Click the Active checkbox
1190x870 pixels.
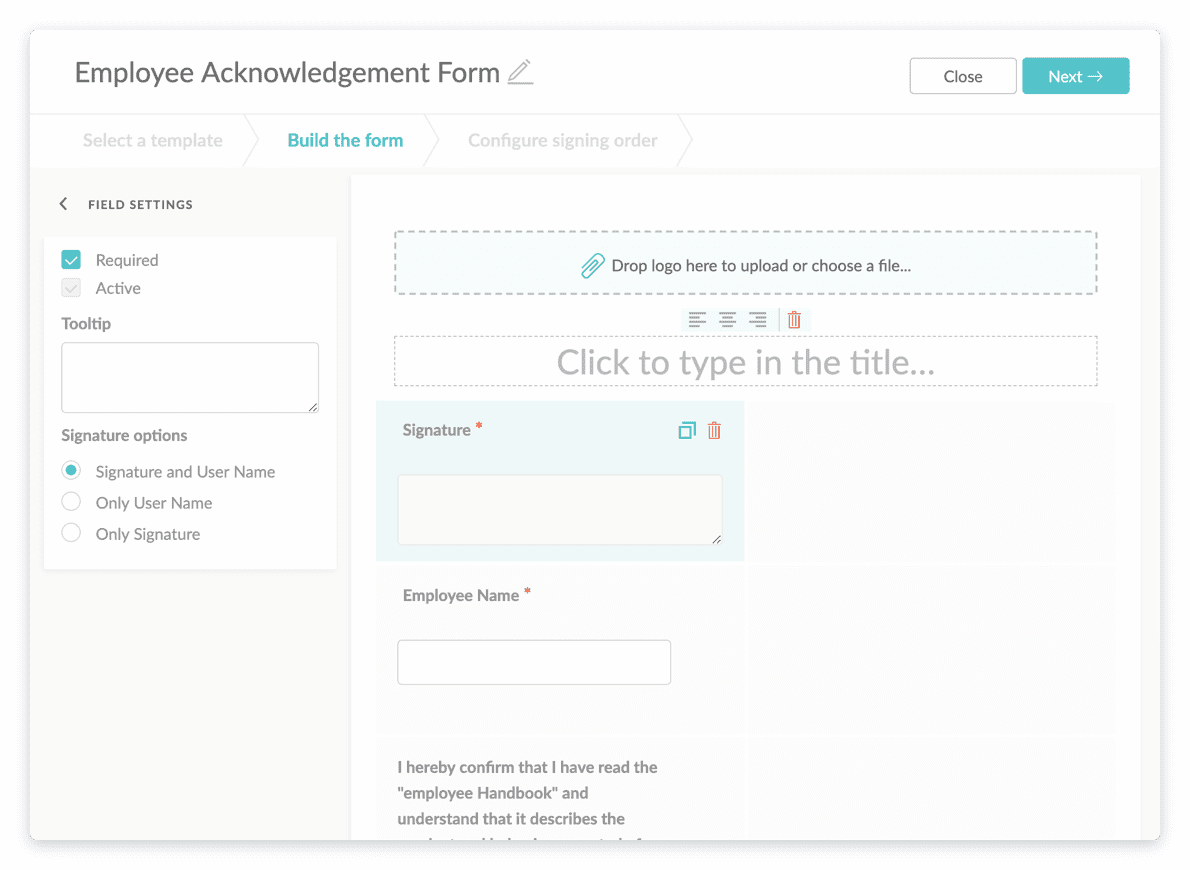(70, 288)
